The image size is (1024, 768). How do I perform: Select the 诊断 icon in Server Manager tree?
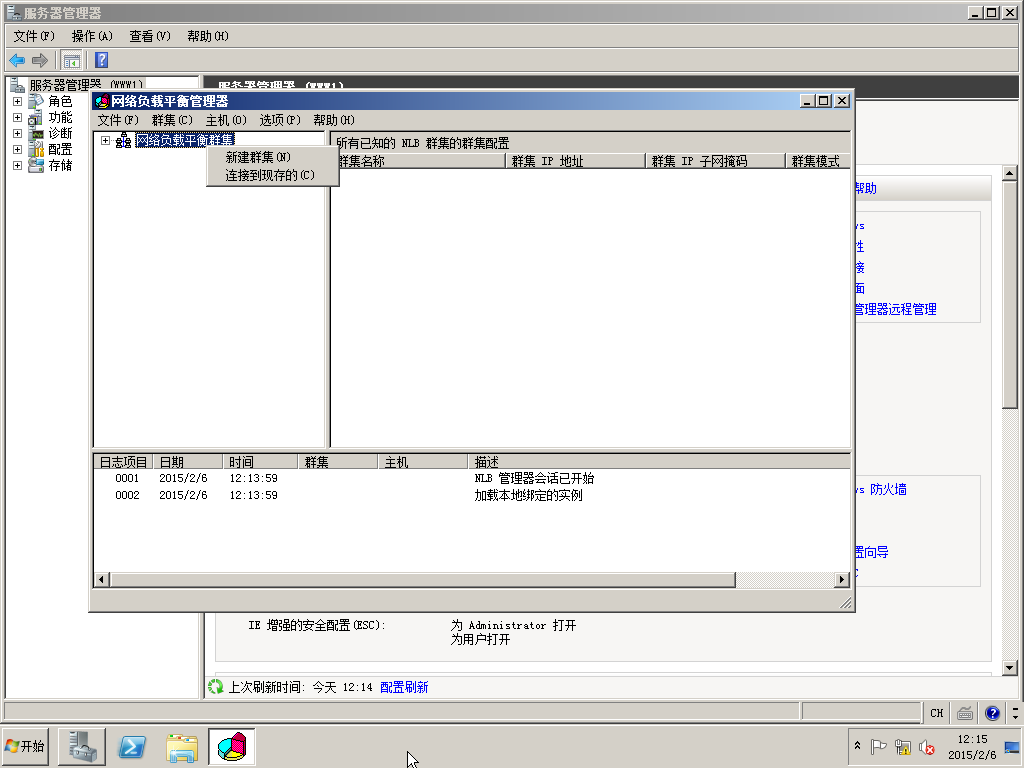37,133
